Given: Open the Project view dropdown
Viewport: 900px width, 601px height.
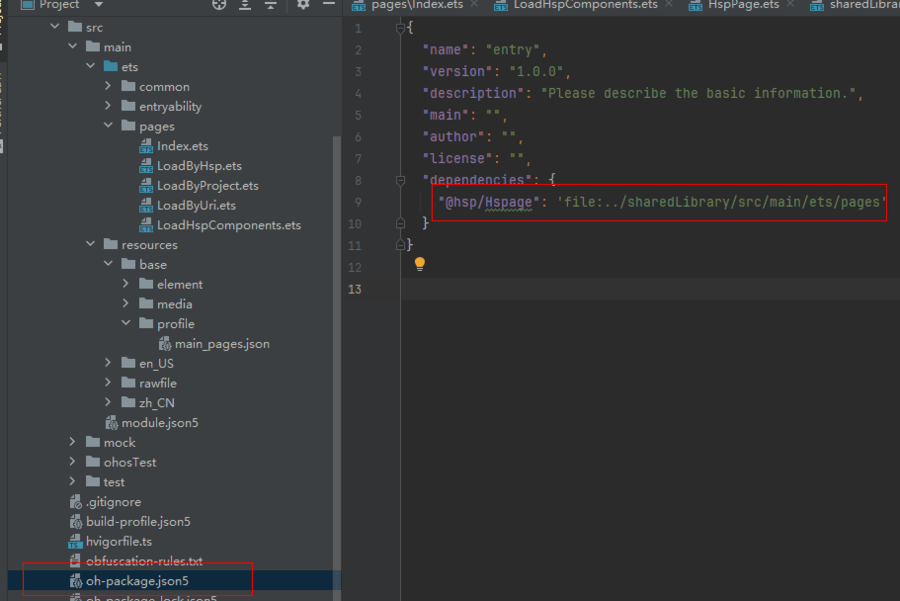Looking at the screenshot, I should point(98,5).
